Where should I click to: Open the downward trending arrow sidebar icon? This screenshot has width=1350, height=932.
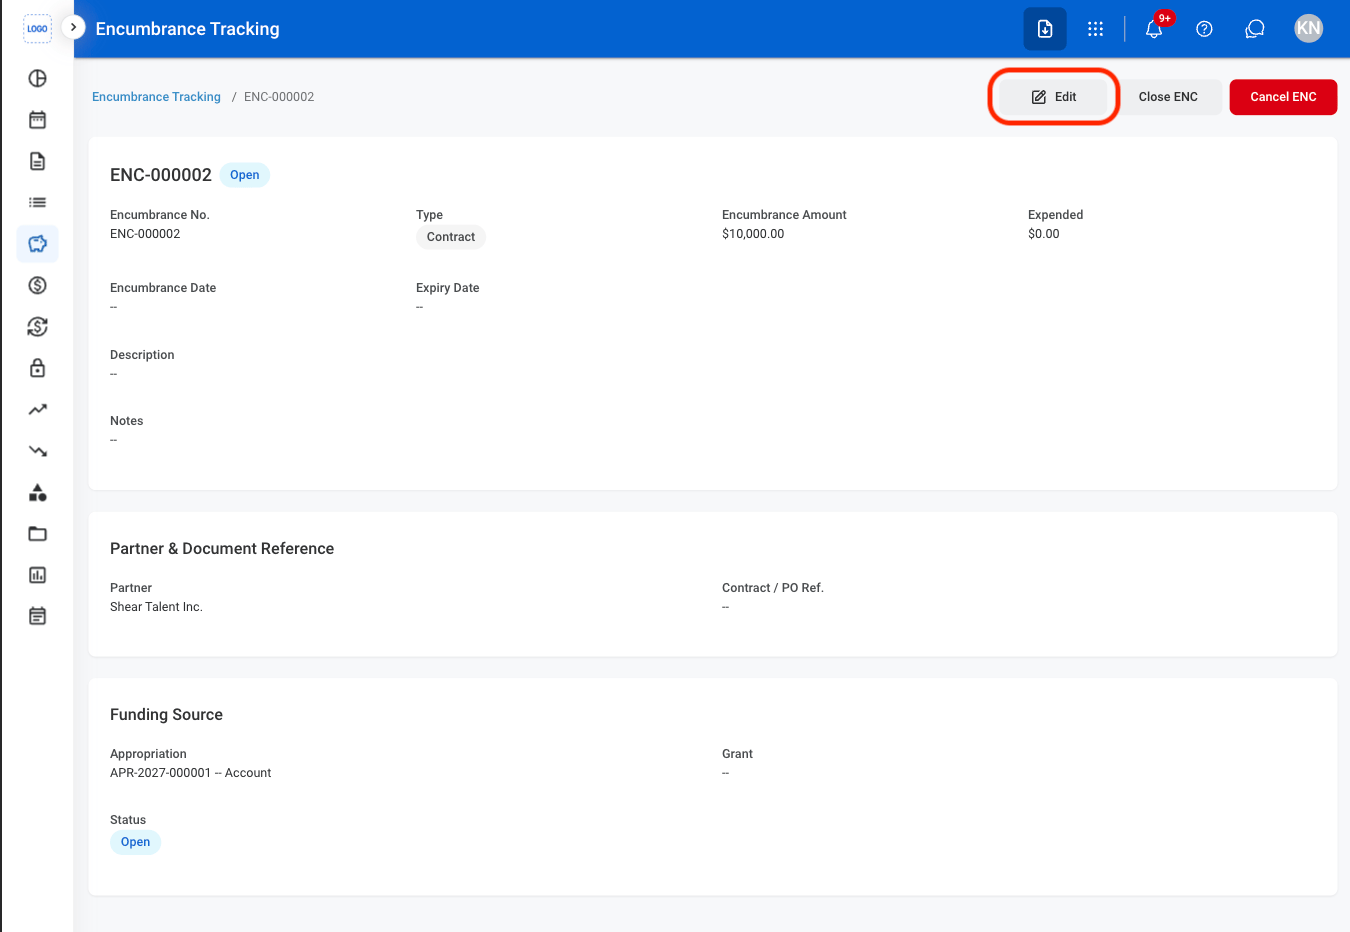tap(37, 451)
